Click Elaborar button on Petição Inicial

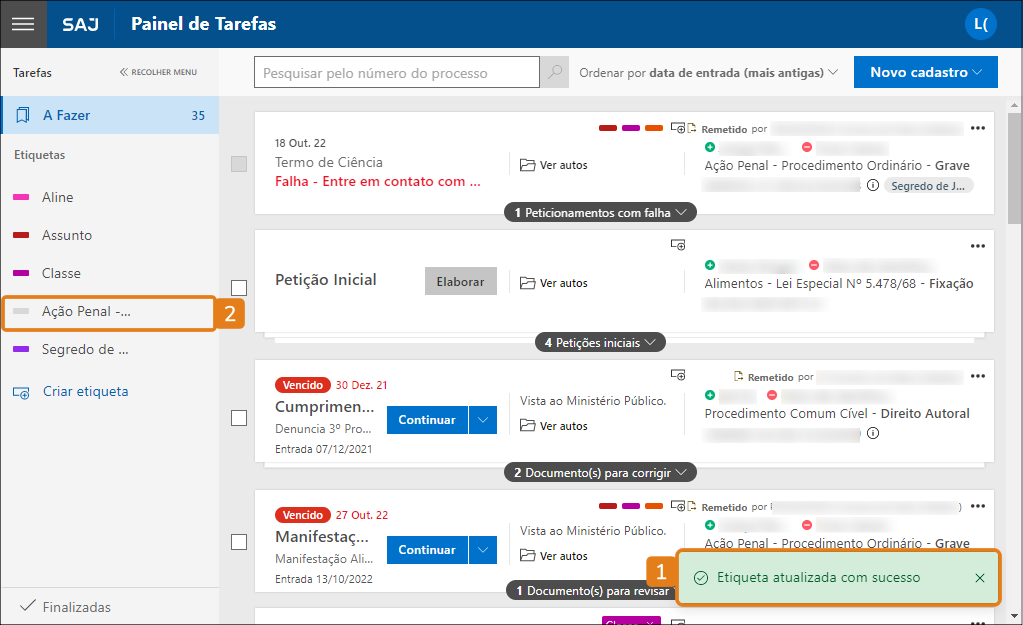click(460, 282)
